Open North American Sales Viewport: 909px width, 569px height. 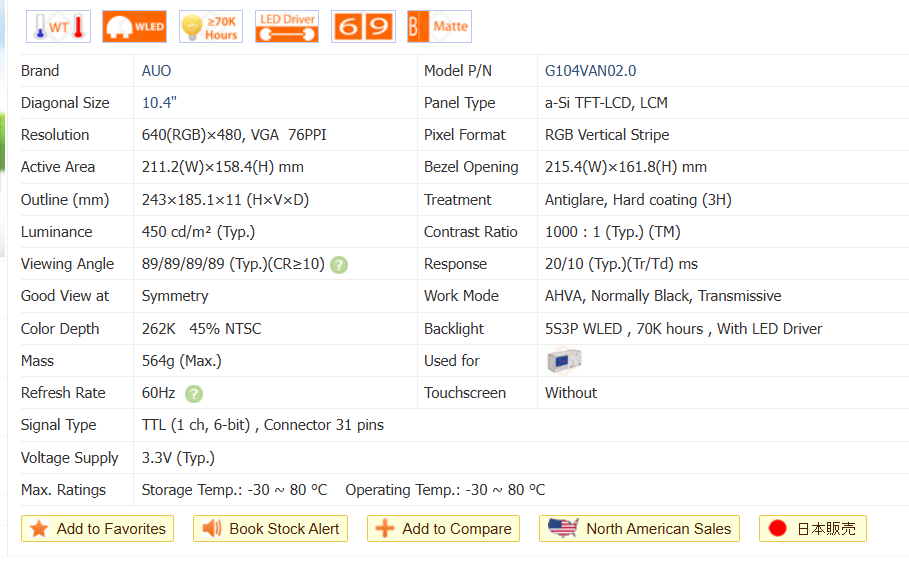640,529
